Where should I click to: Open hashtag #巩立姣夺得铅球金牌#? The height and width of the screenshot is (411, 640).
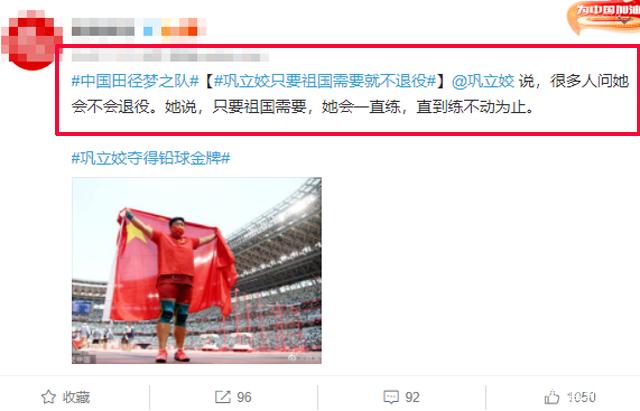tap(151, 158)
